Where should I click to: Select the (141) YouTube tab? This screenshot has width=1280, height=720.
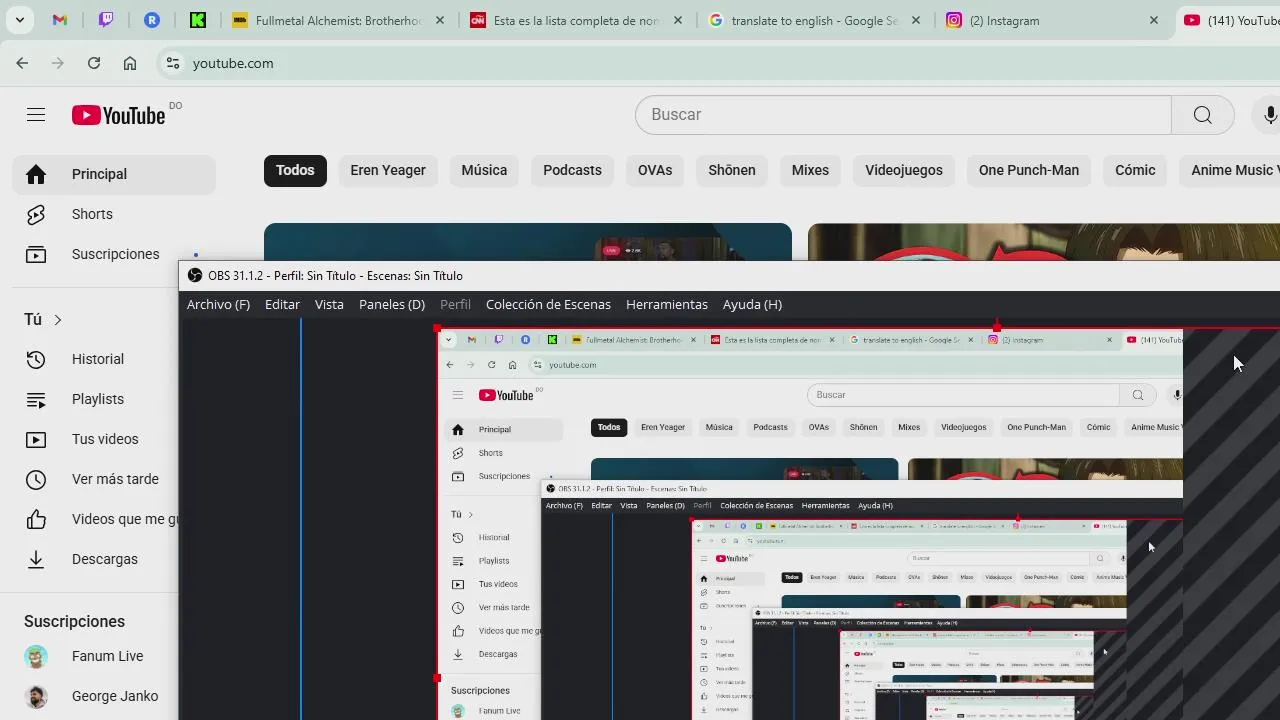(x=1228, y=20)
